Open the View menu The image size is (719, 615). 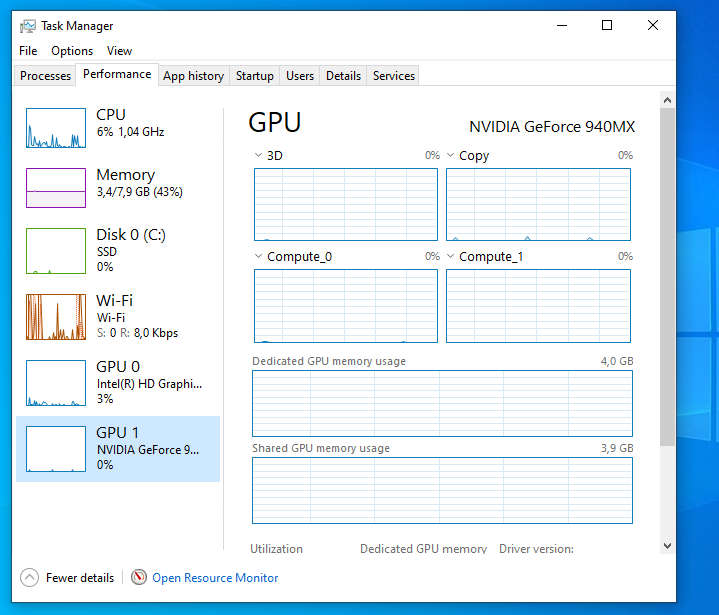(x=119, y=51)
